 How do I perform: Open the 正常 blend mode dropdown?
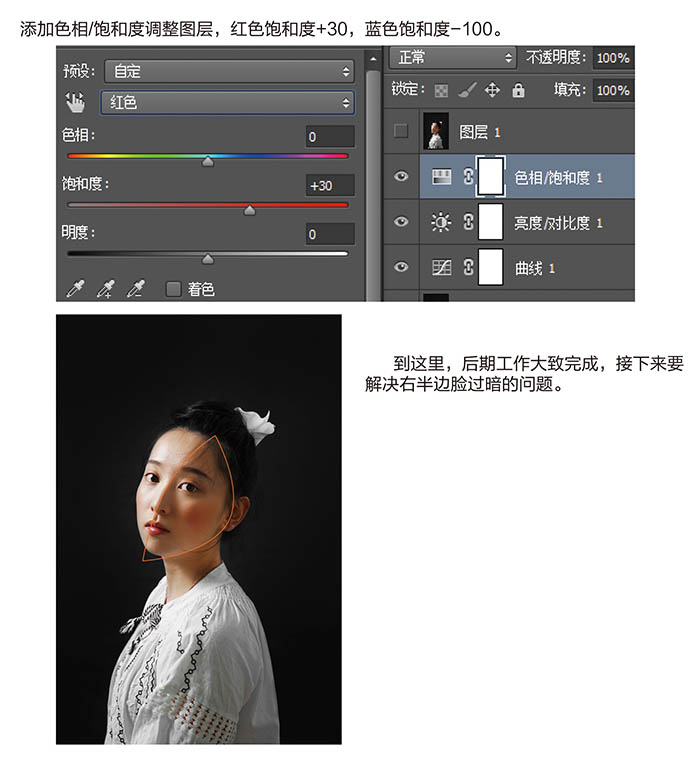[452, 58]
